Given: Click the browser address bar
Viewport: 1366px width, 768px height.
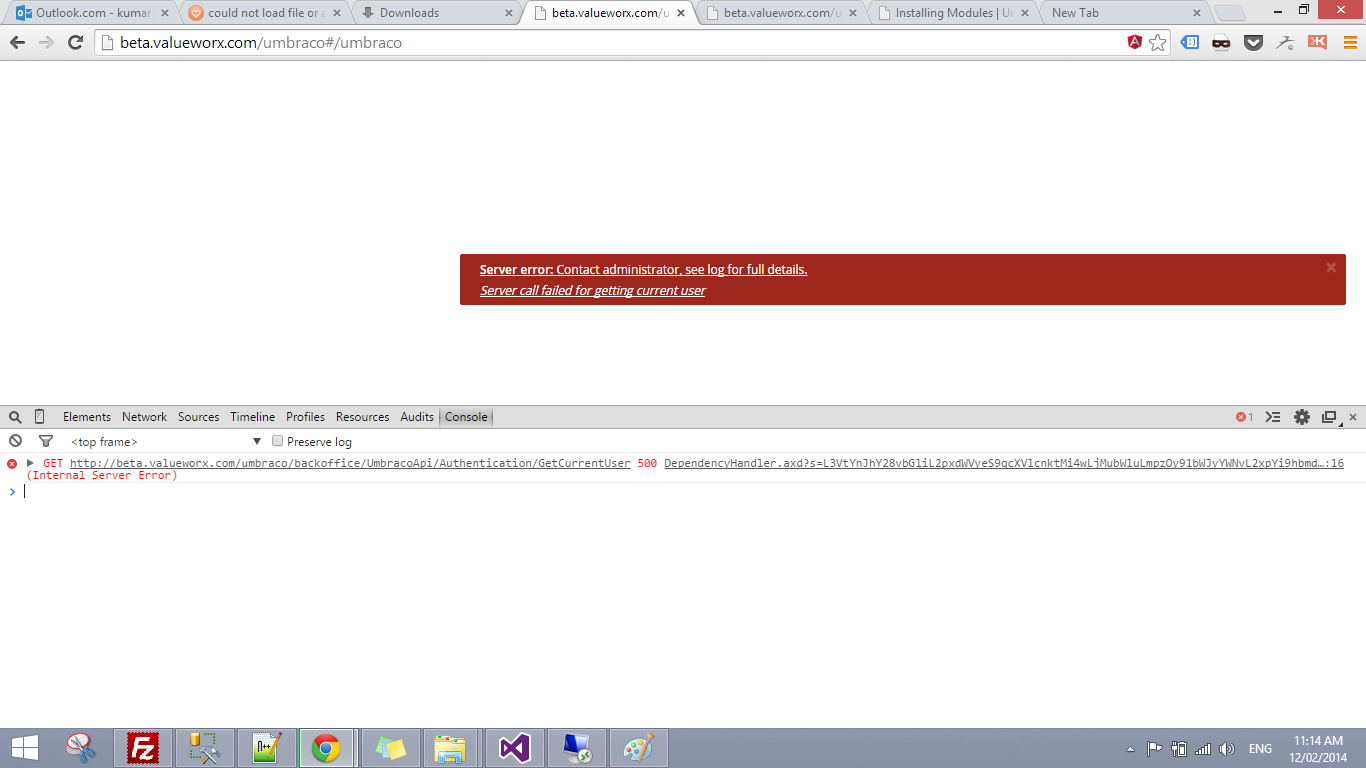Looking at the screenshot, I should [x=600, y=42].
